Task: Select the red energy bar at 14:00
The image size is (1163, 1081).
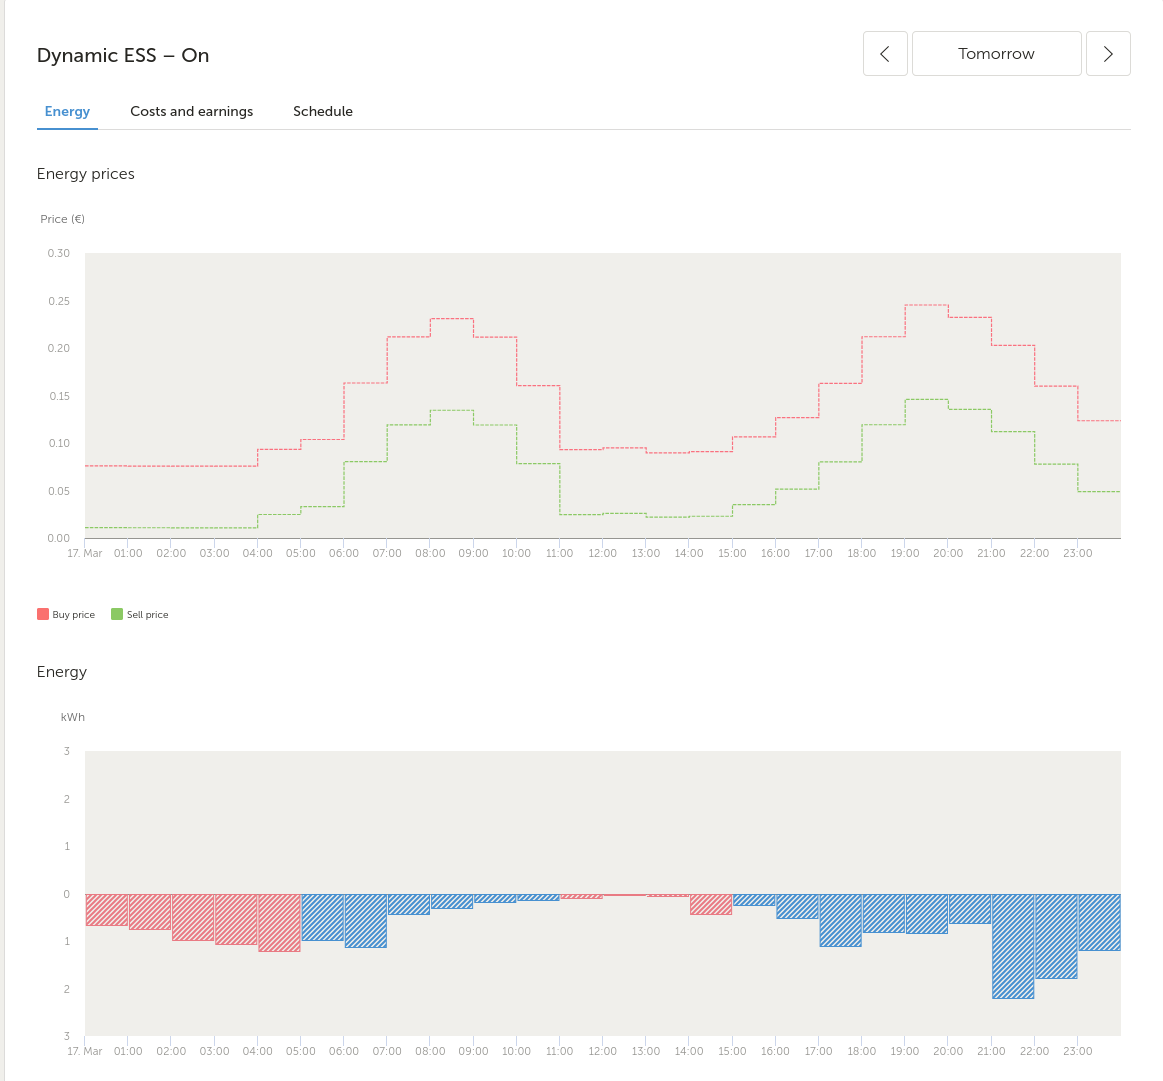Action: [x=711, y=904]
